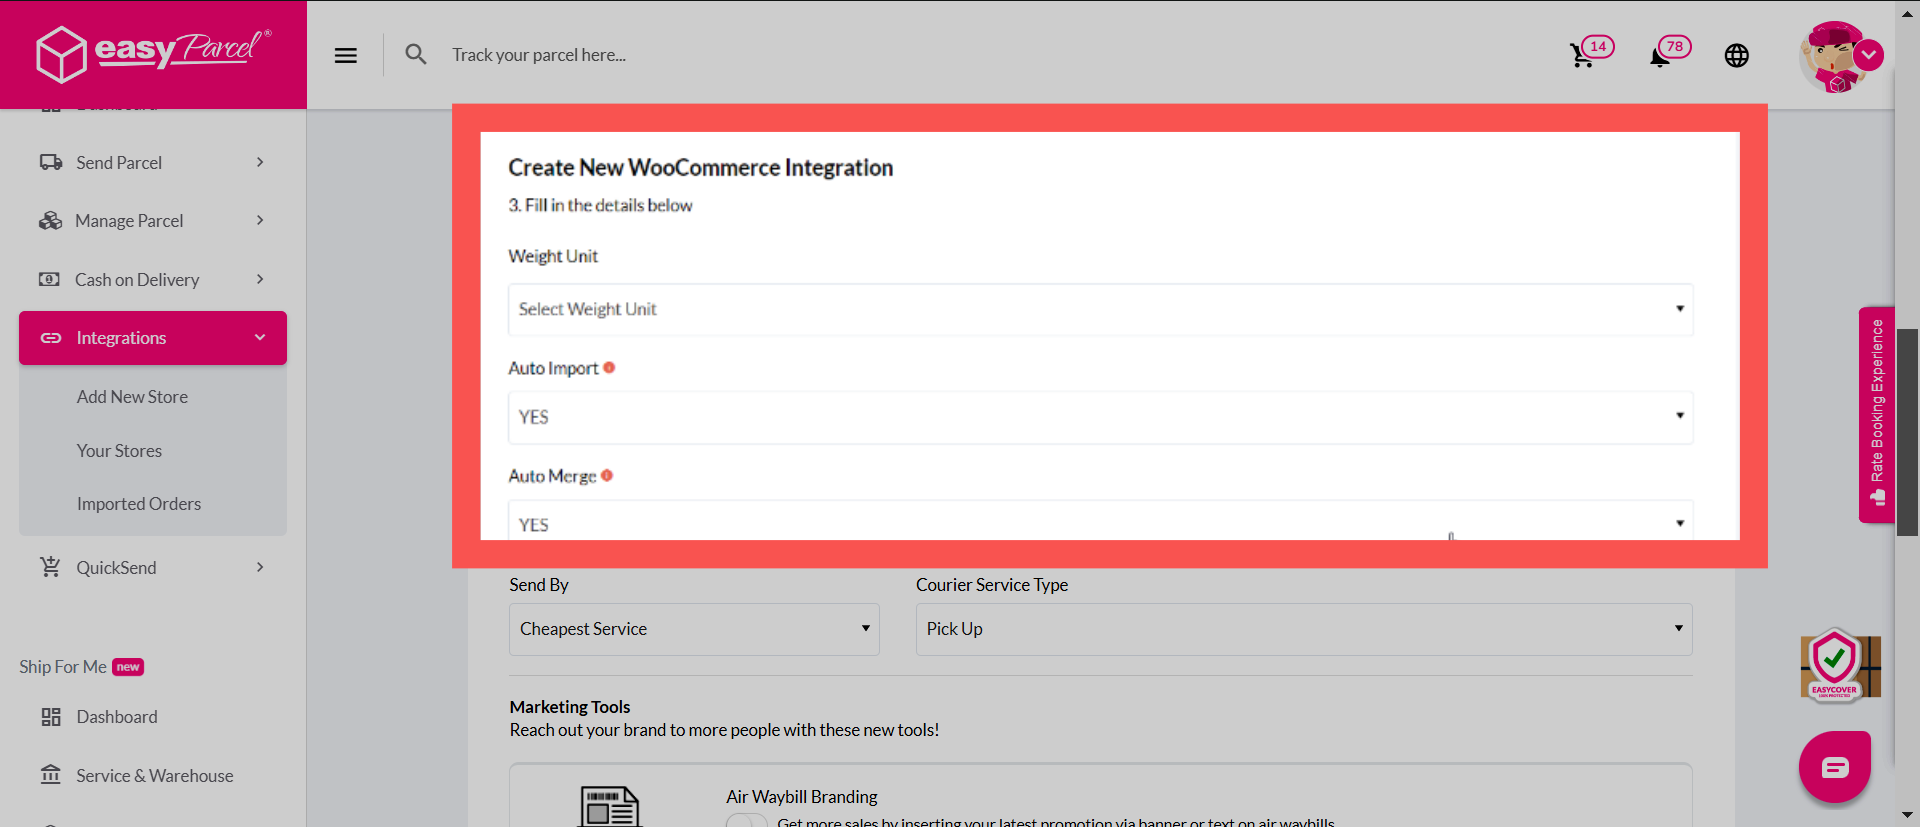1920x827 pixels.
Task: Open the user profile avatar menu
Action: point(1840,56)
